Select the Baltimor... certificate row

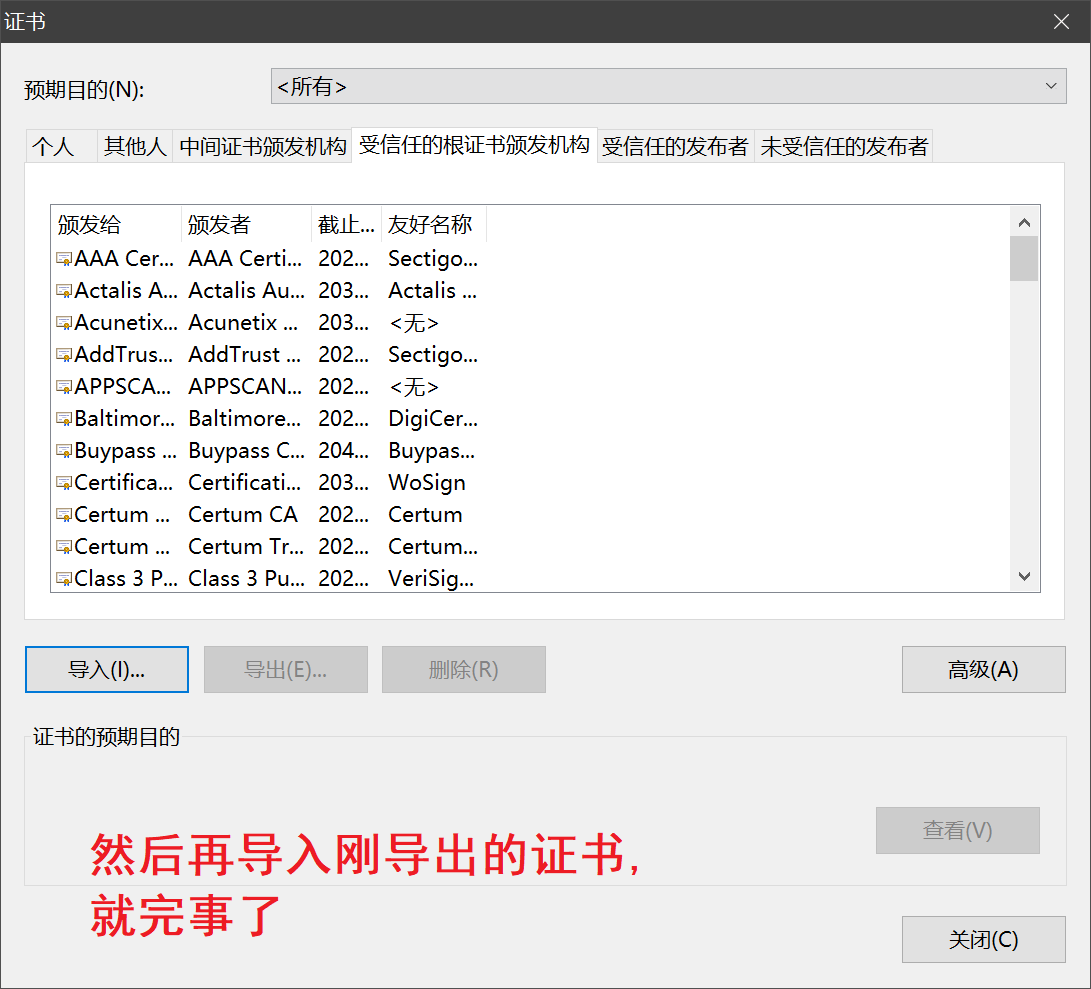pos(268,419)
